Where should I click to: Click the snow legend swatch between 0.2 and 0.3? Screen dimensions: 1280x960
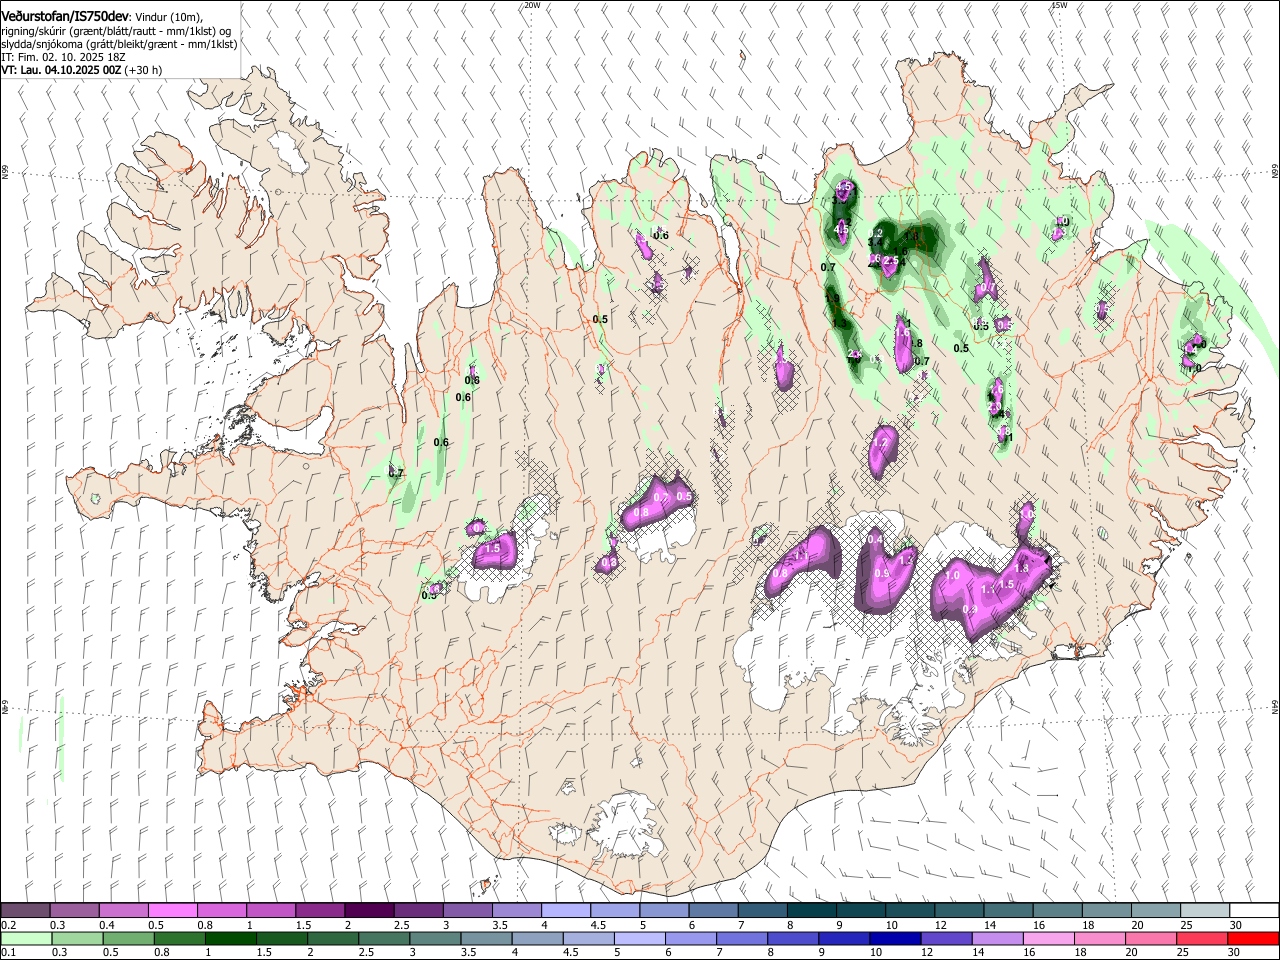[26, 910]
